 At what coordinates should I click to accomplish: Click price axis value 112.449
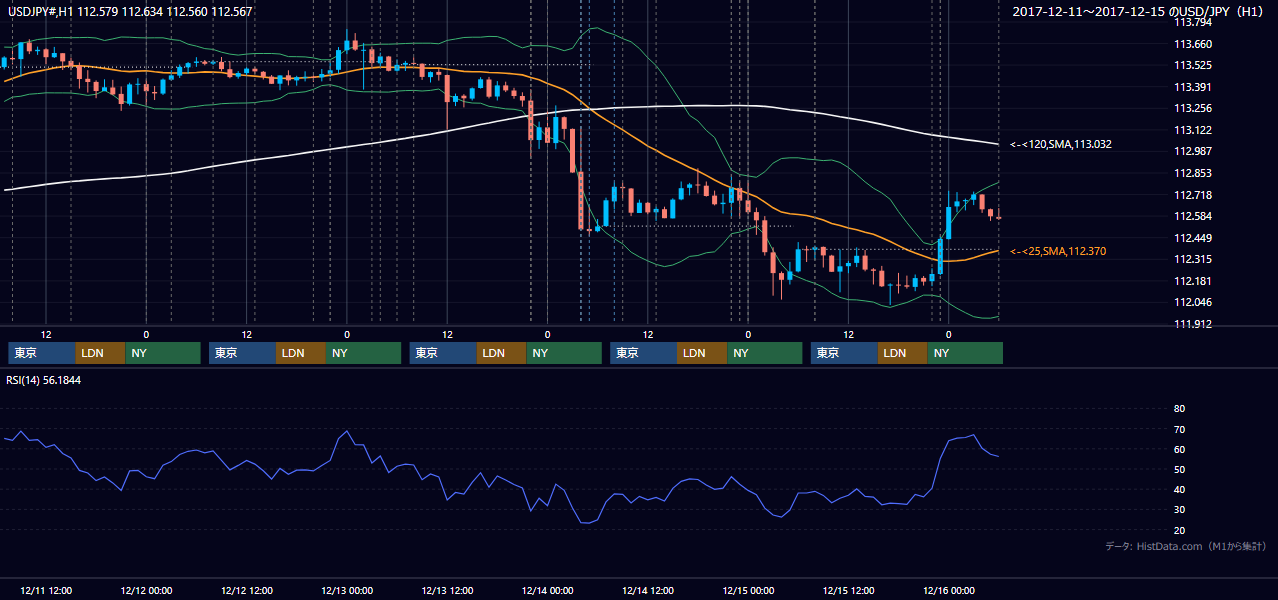pos(1192,238)
